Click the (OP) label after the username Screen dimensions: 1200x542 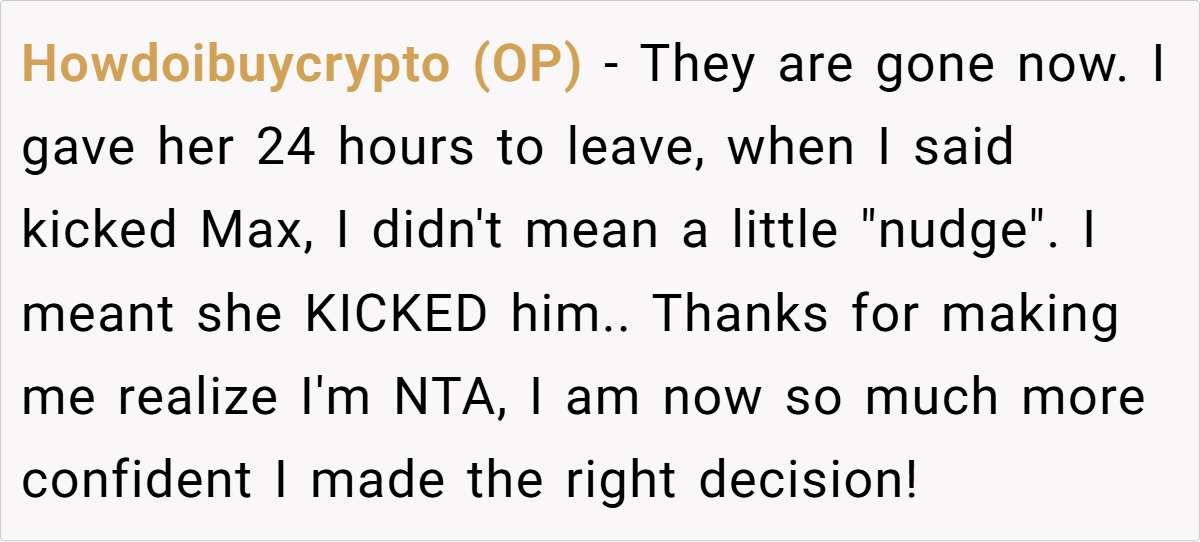point(526,66)
